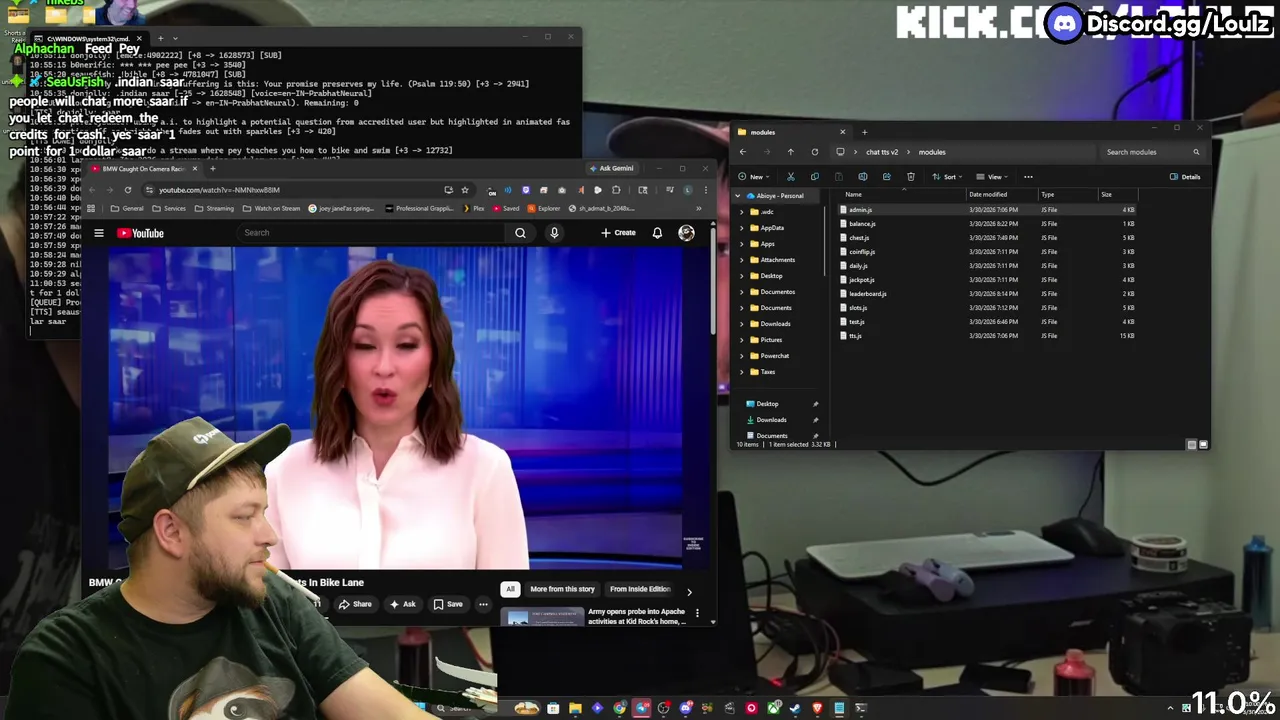
Task: Open more actions under the video
Action: (x=483, y=604)
